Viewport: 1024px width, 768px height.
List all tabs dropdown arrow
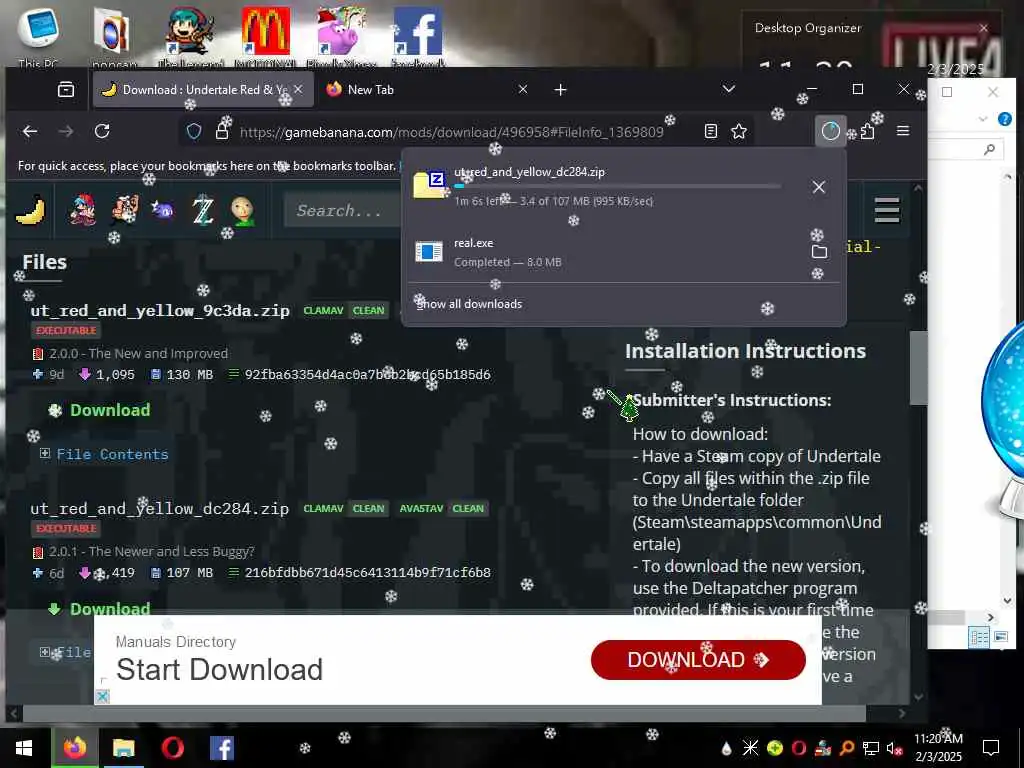pyautogui.click(x=729, y=89)
